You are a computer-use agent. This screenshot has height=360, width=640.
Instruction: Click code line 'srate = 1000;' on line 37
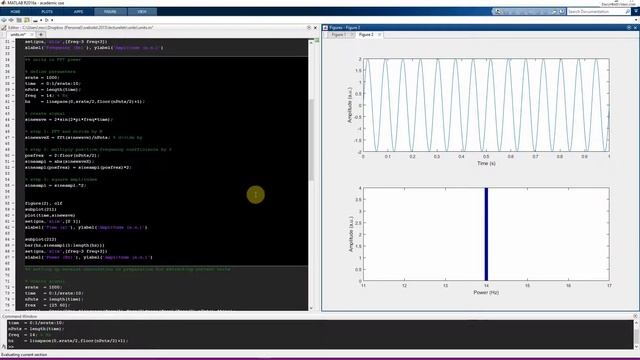[x=42, y=78]
